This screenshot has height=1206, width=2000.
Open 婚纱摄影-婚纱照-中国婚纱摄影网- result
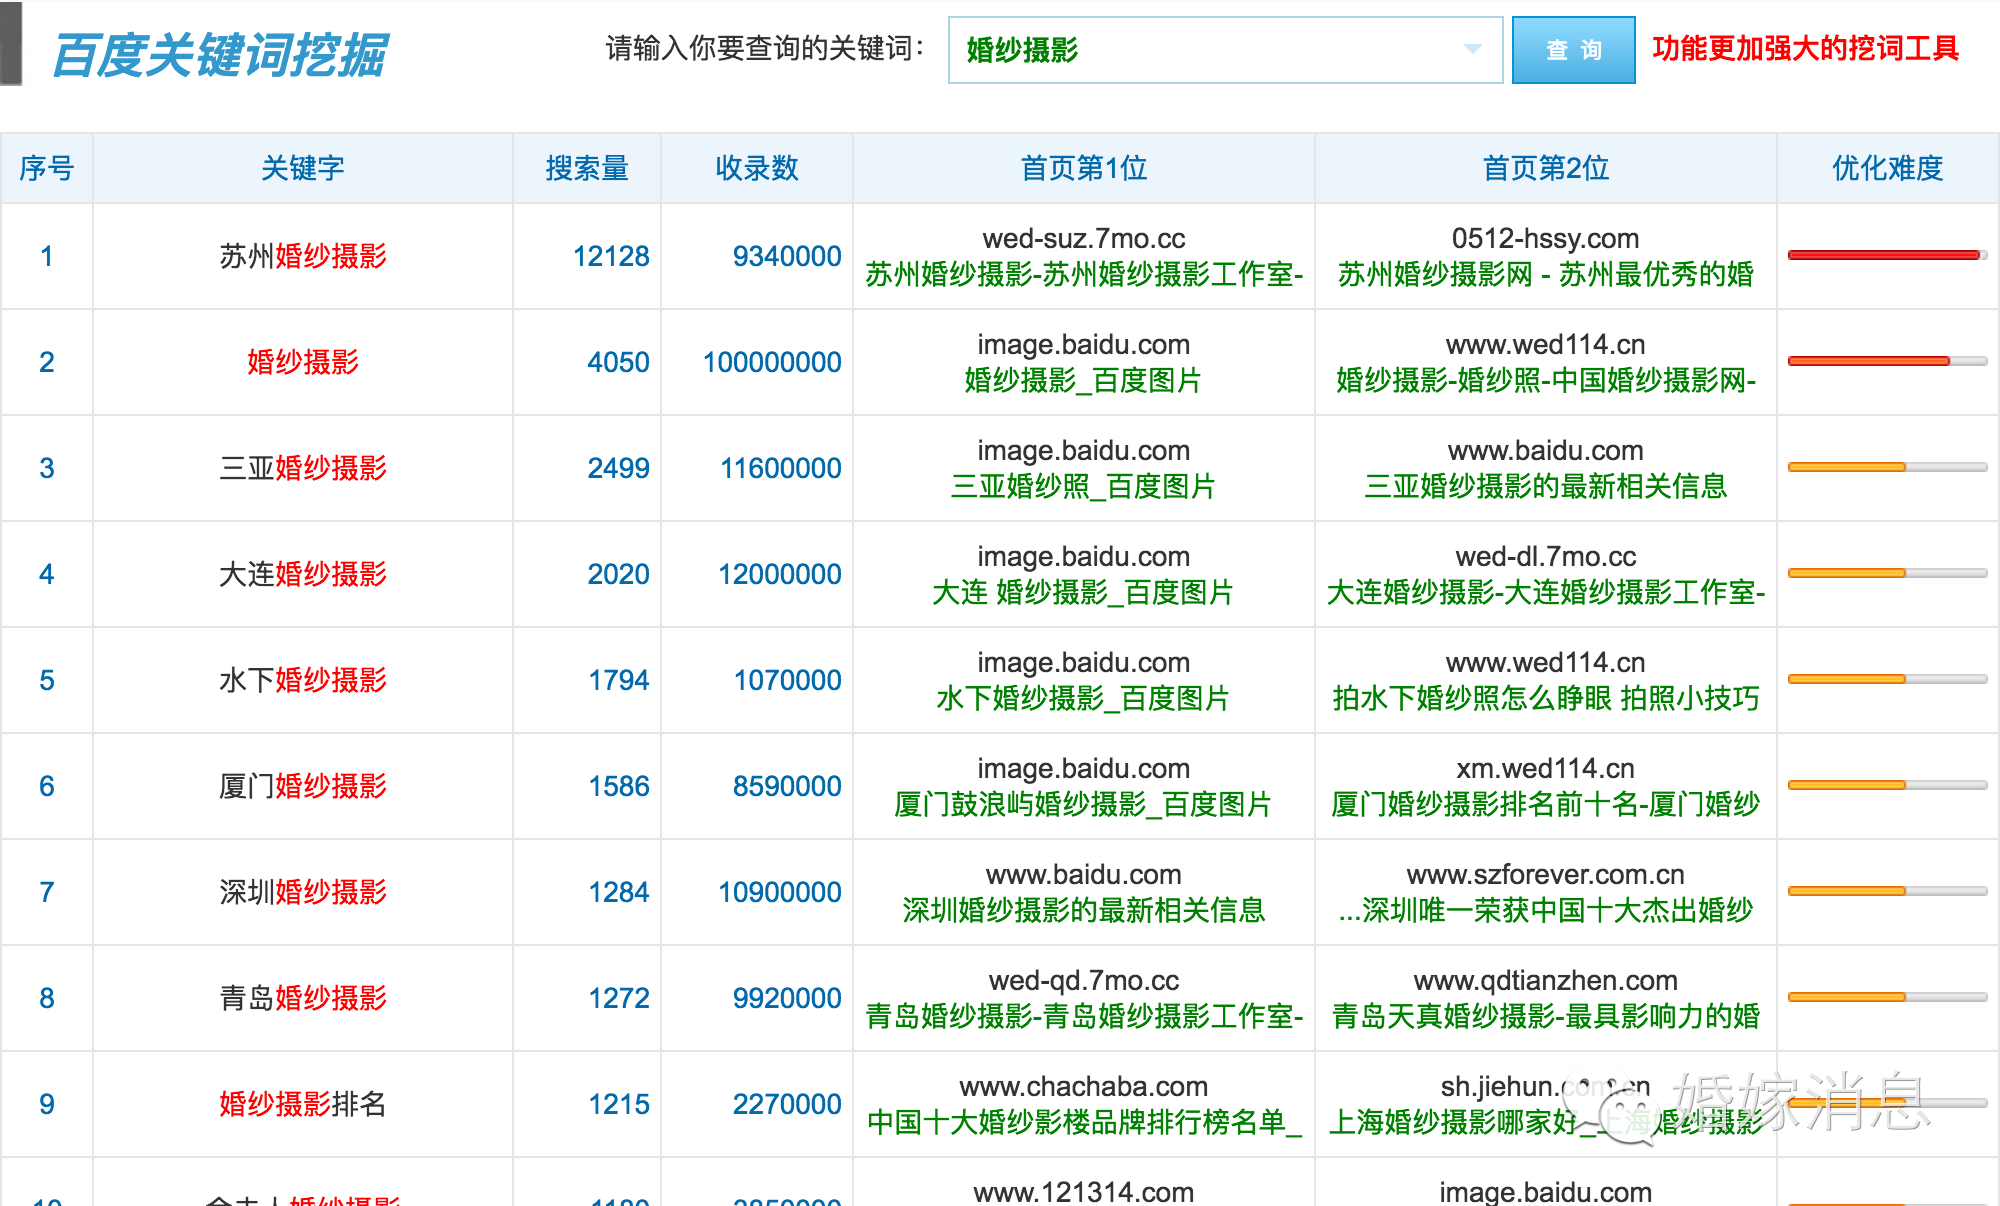1546,381
